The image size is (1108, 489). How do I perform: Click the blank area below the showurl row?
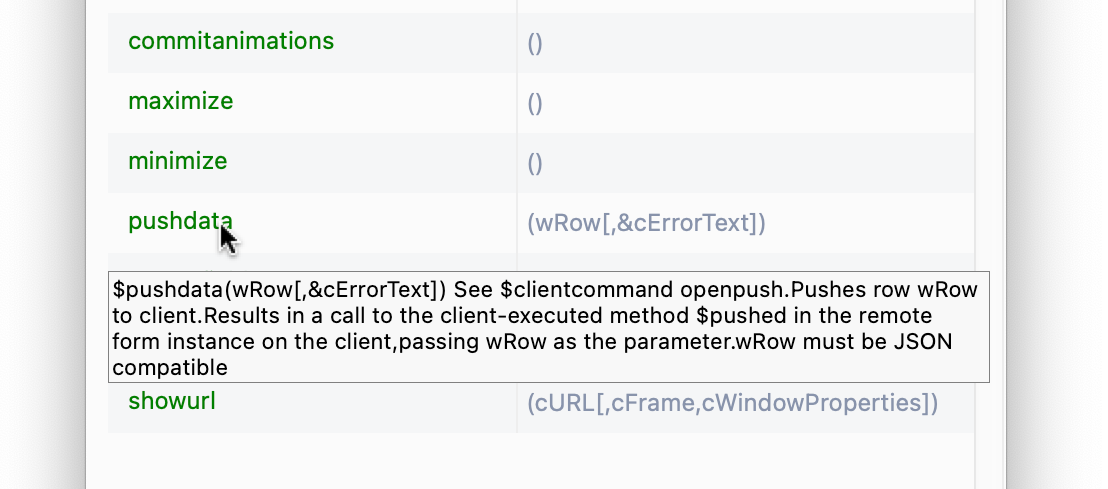541,461
